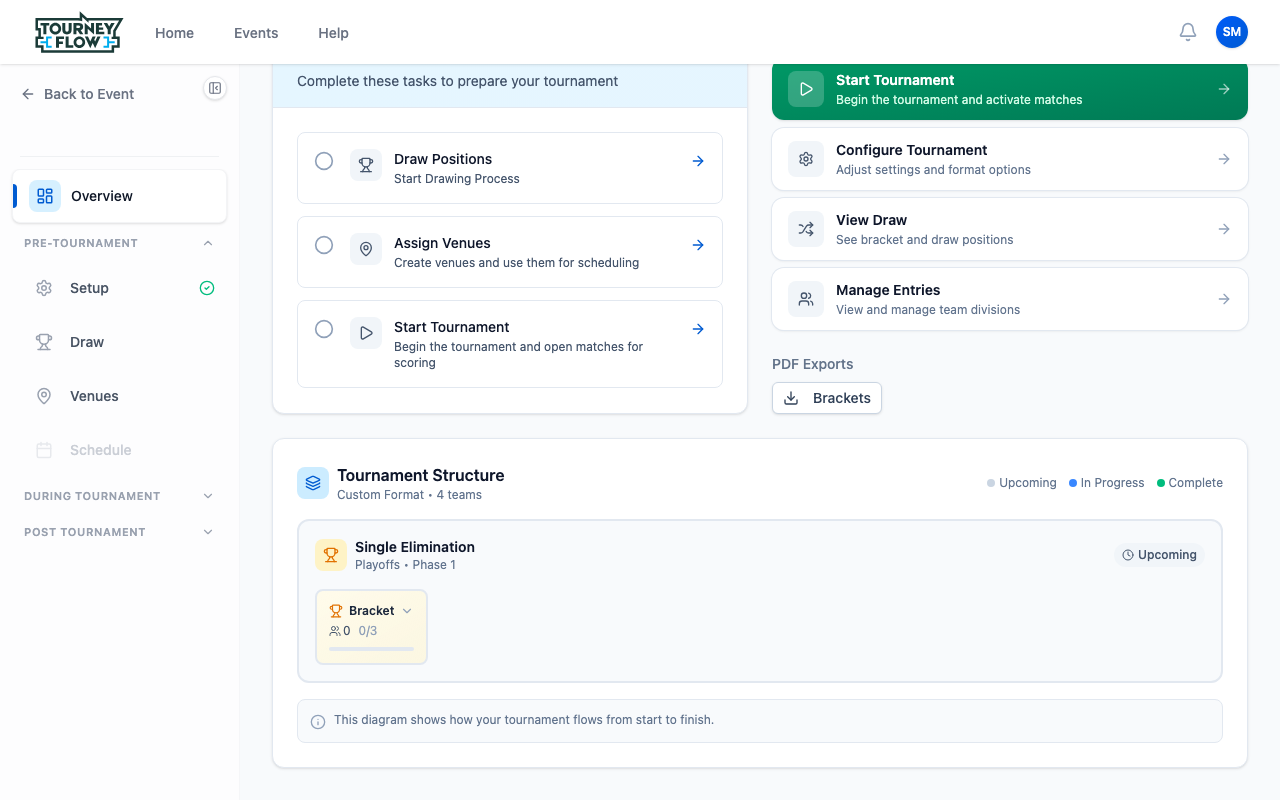Click the Bracket 0/3 match count
Viewport: 1280px width, 800px height.
[368, 631]
